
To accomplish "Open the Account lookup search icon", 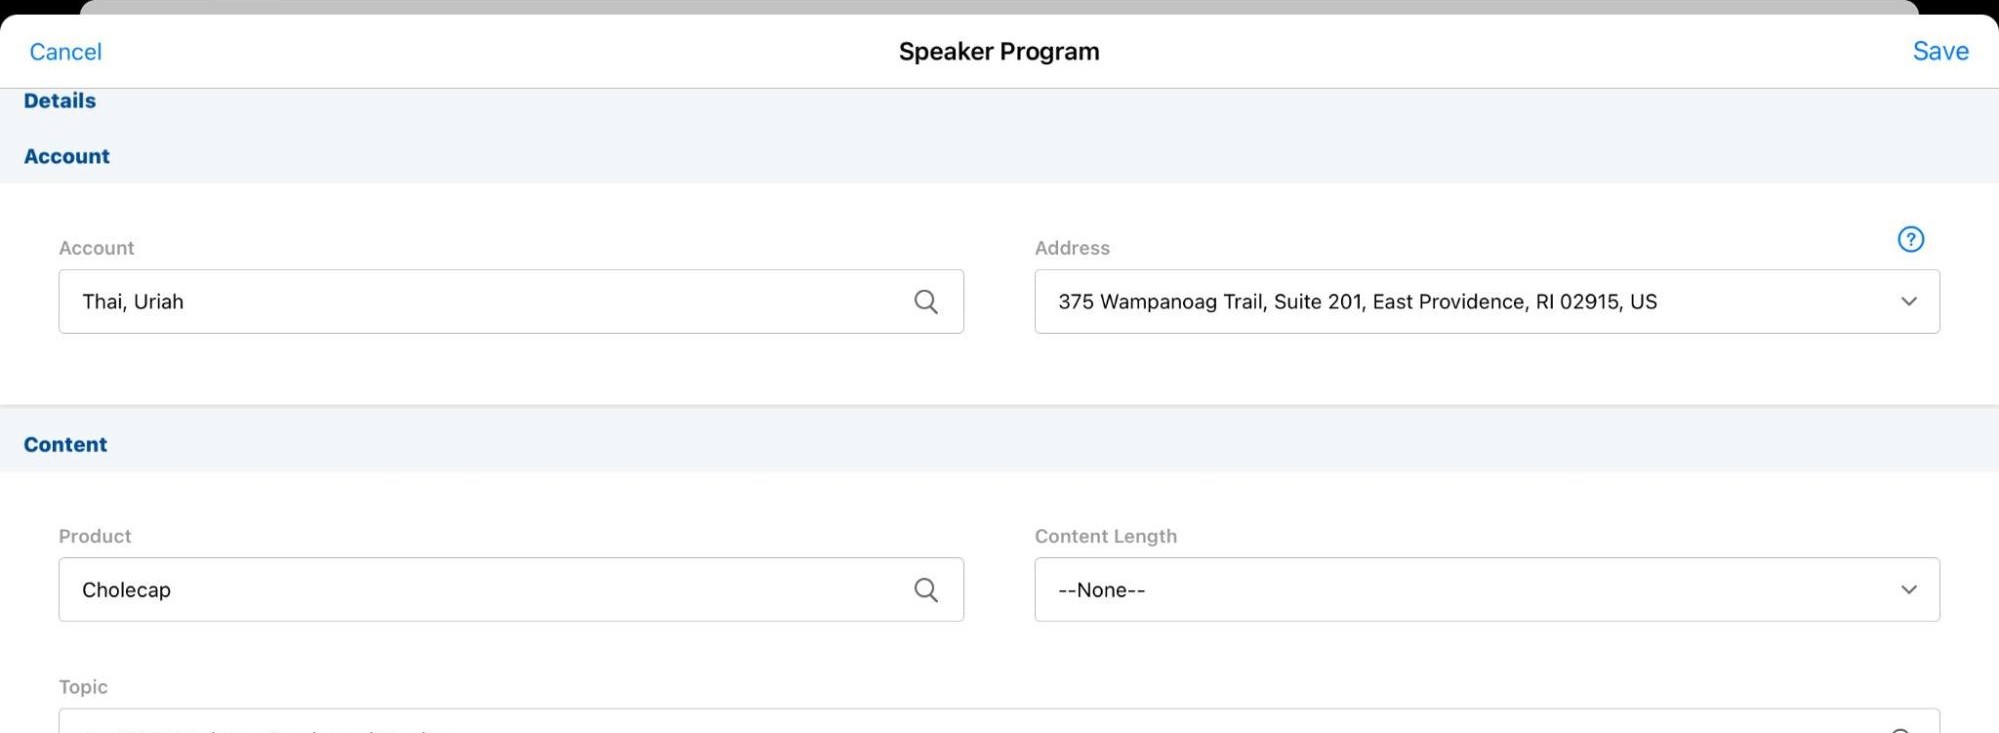I will (x=925, y=302).
